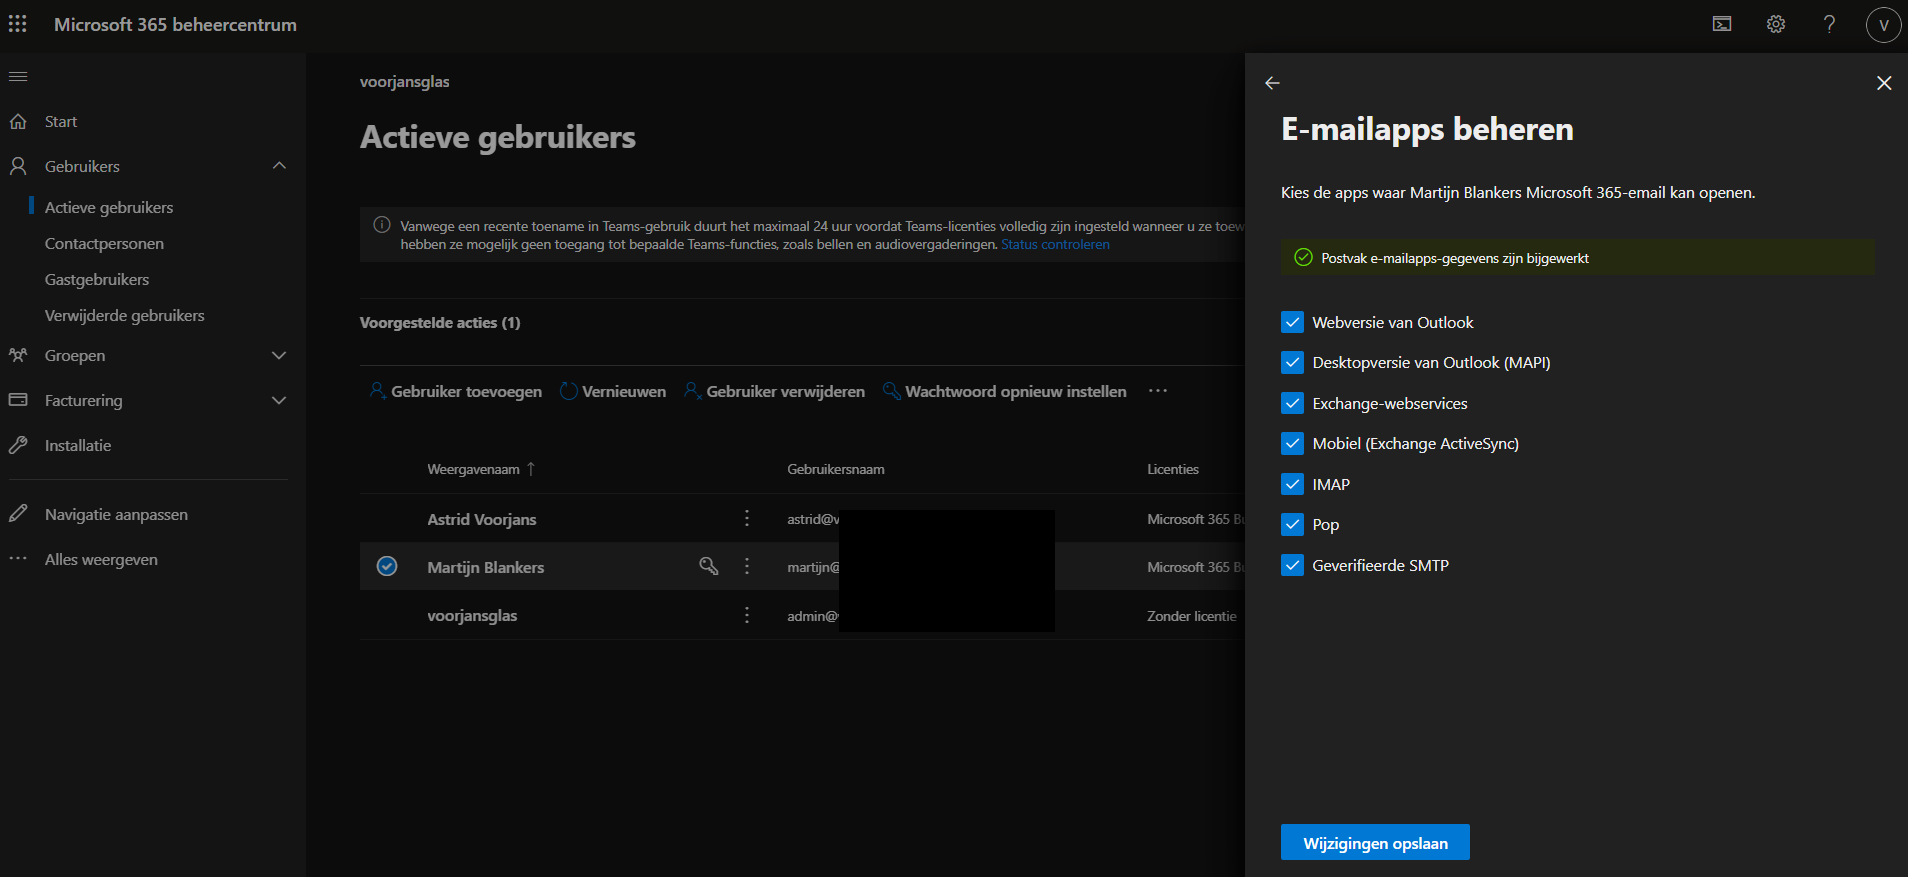Click Voorgestelde acties (1) heading
Viewport: 1908px width, 877px height.
(x=440, y=322)
